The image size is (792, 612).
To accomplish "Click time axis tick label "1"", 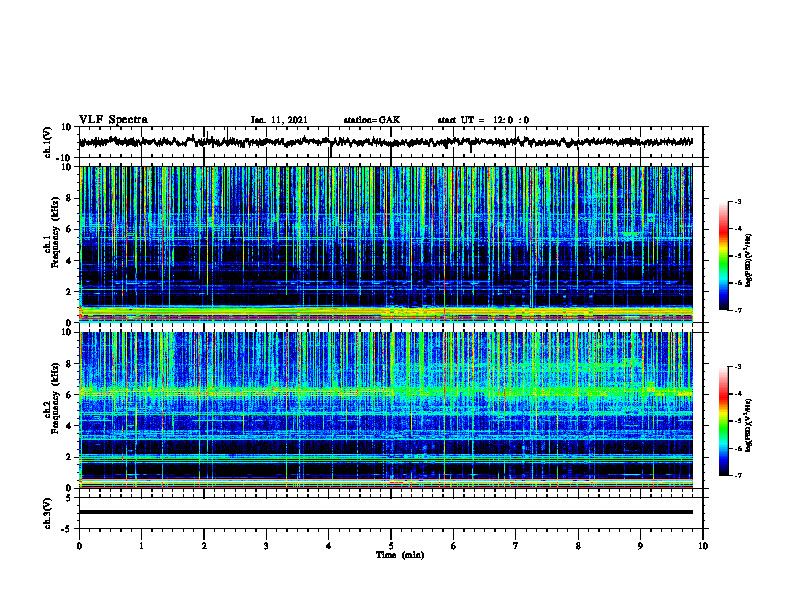I will [x=141, y=546].
